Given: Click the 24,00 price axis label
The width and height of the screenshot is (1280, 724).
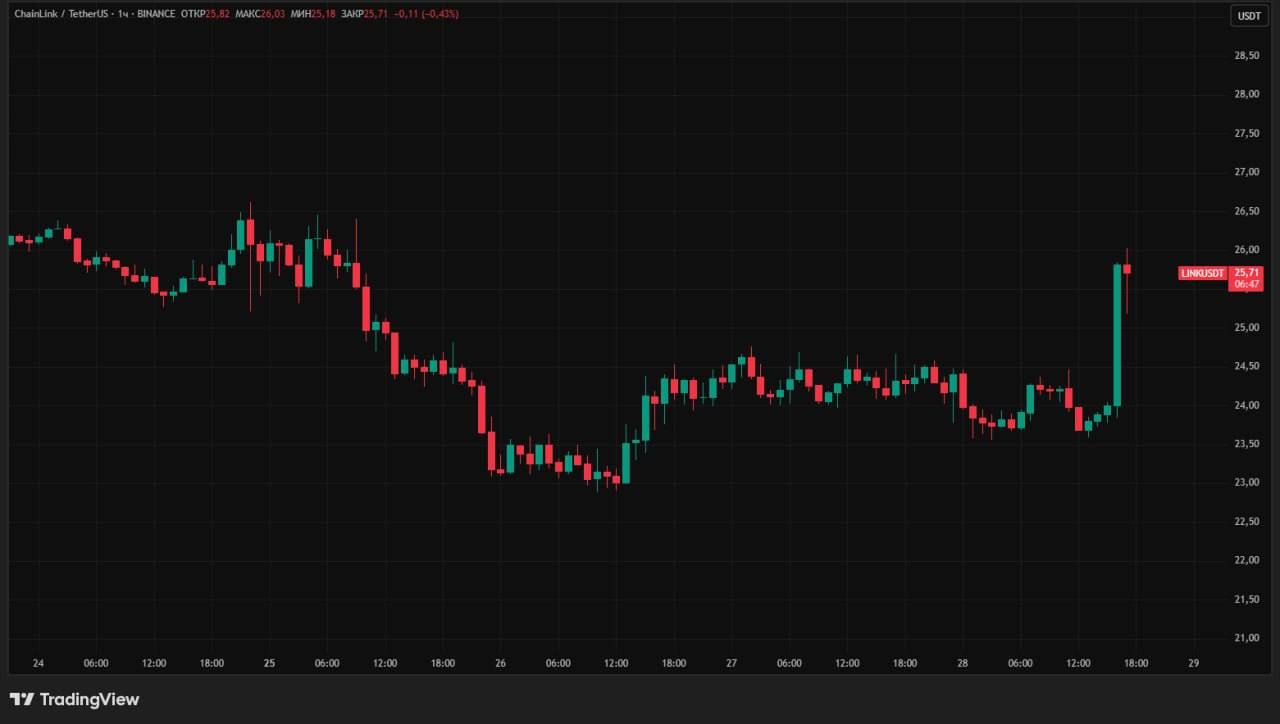Looking at the screenshot, I should (1246, 405).
